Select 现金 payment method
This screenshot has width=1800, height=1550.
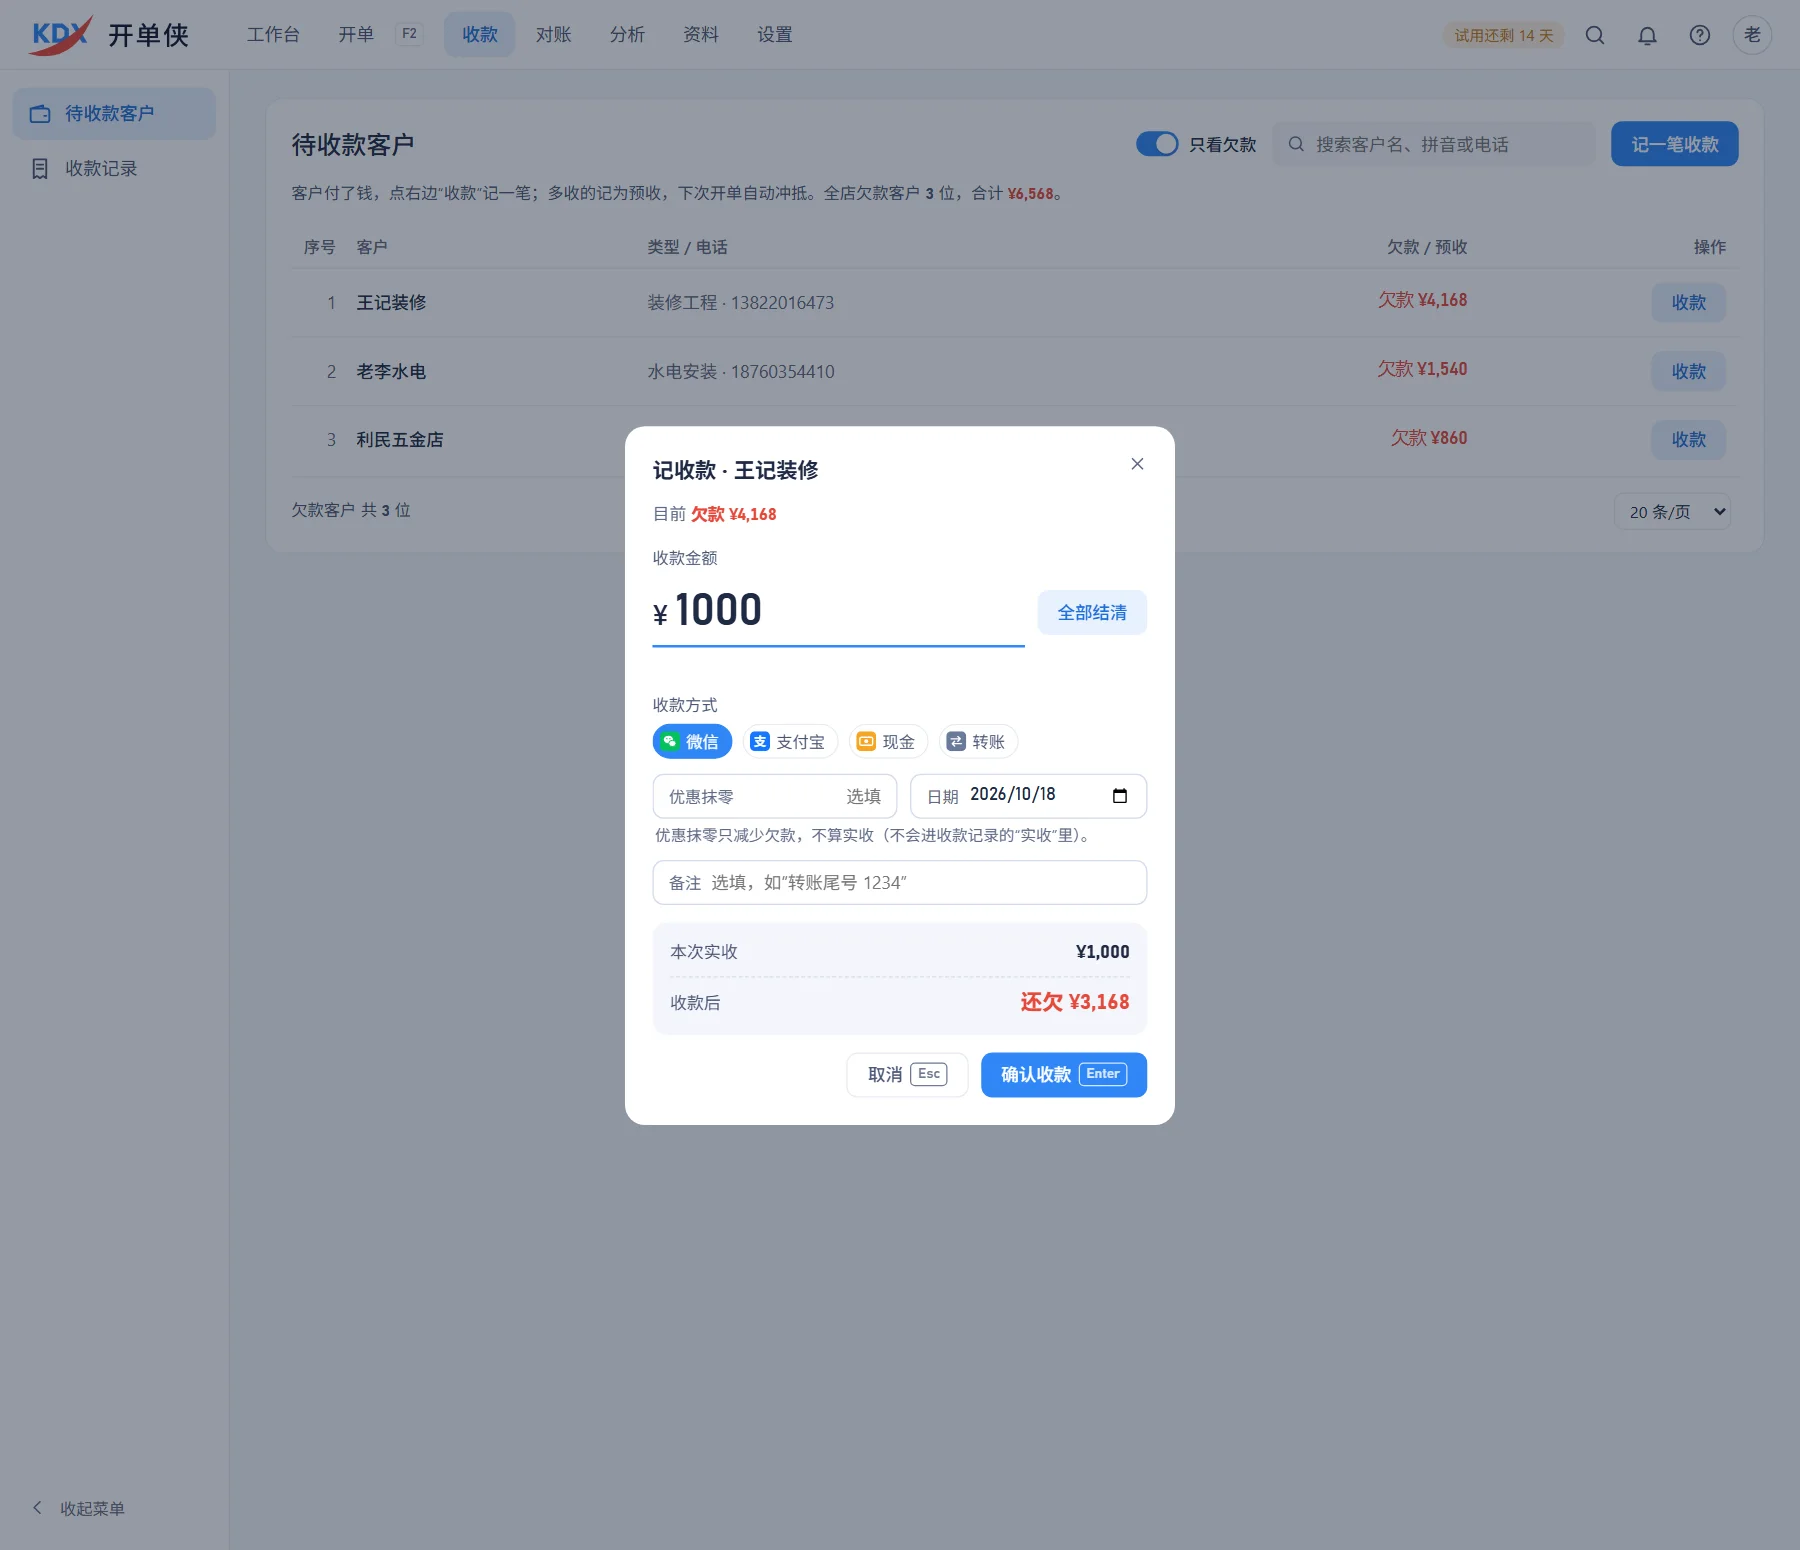point(888,742)
